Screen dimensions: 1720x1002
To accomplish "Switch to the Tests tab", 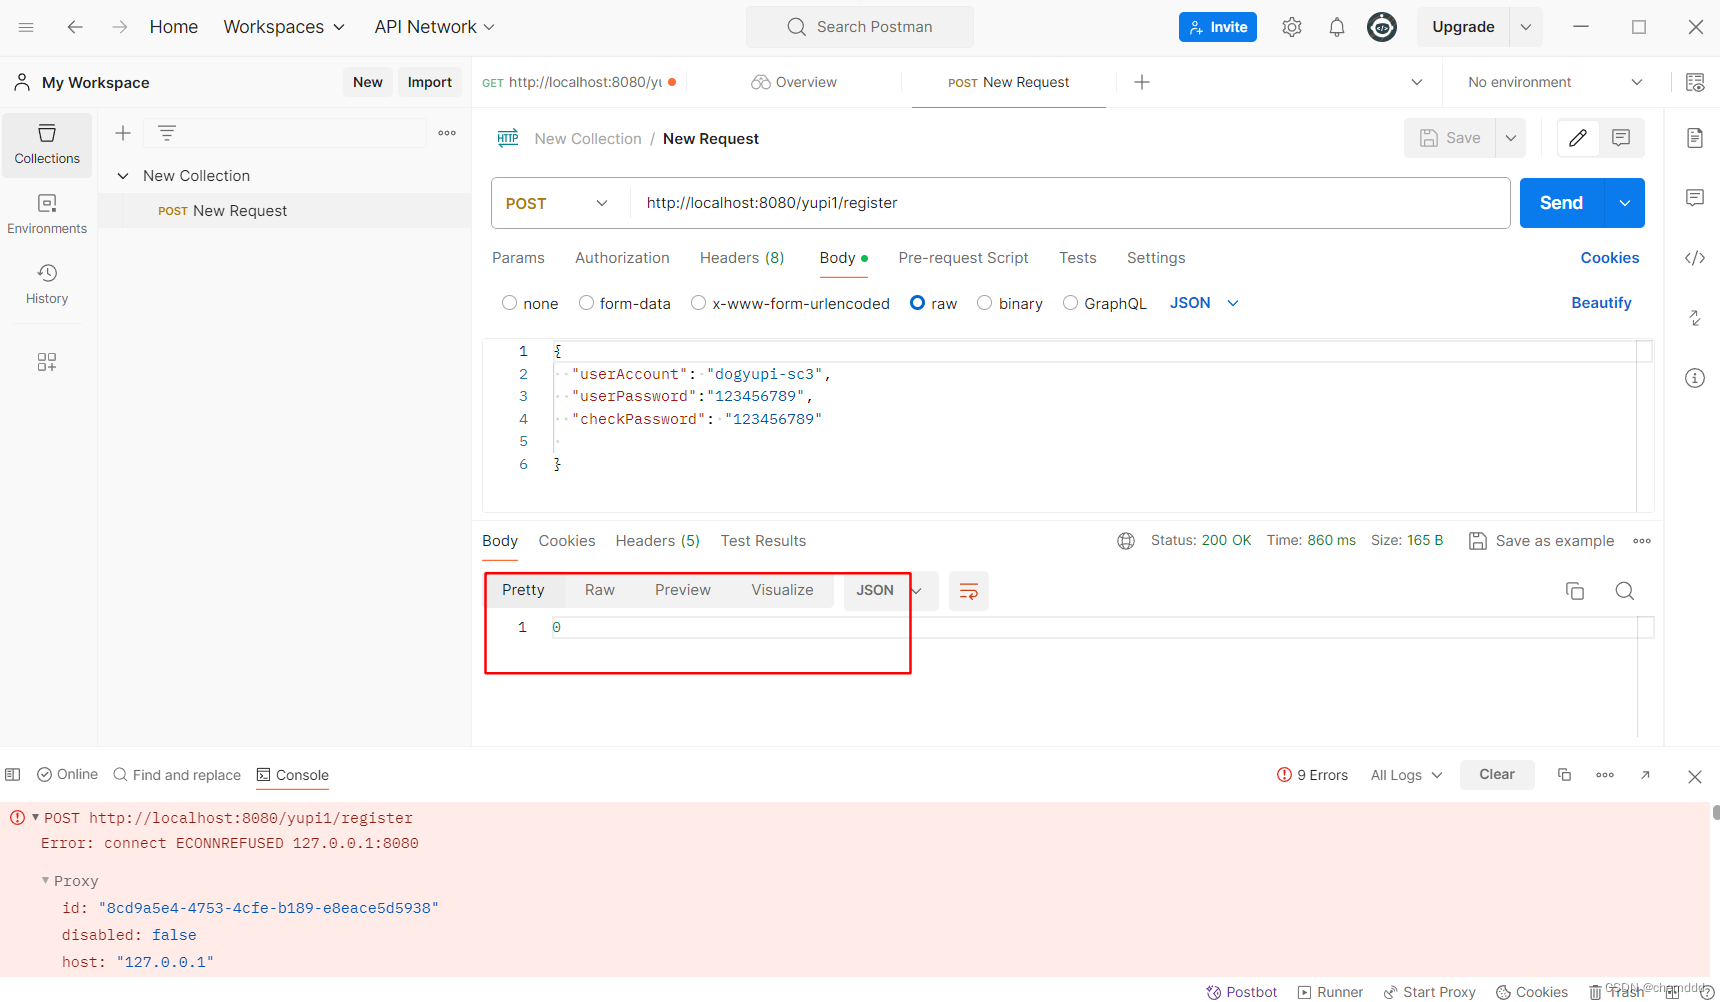I will tap(1078, 258).
